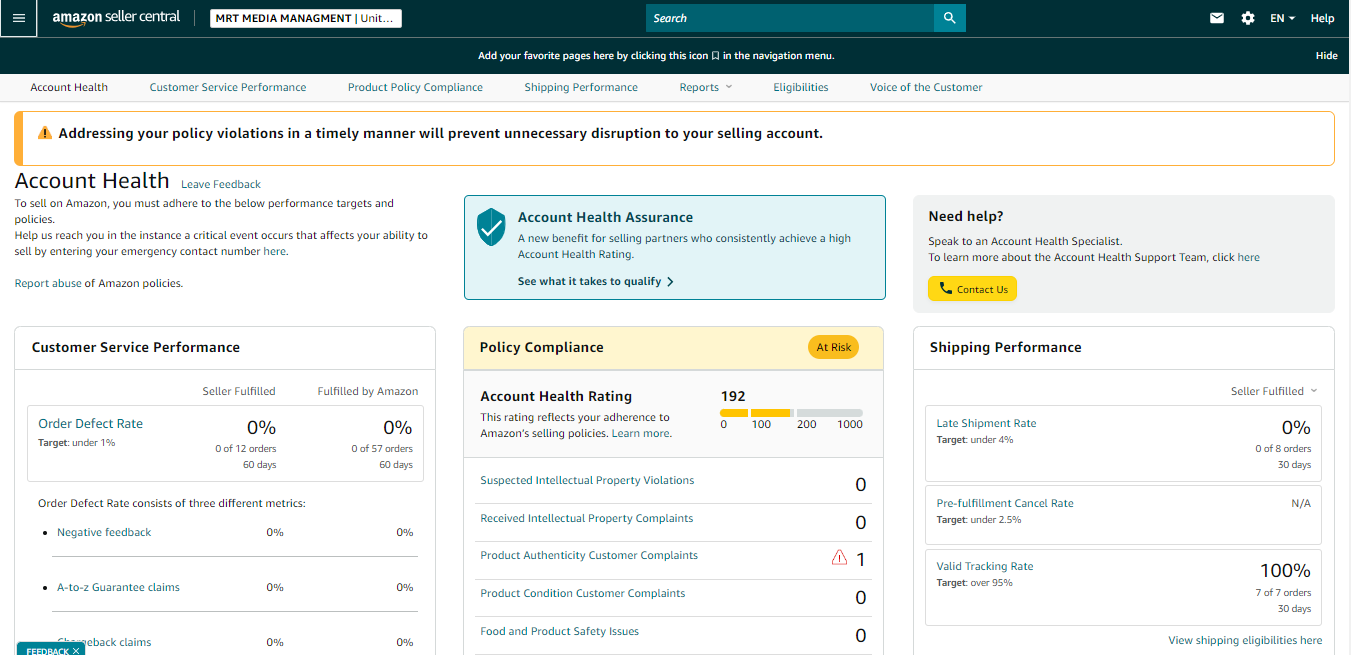Click View shipping eligibilities here

tap(1245, 640)
